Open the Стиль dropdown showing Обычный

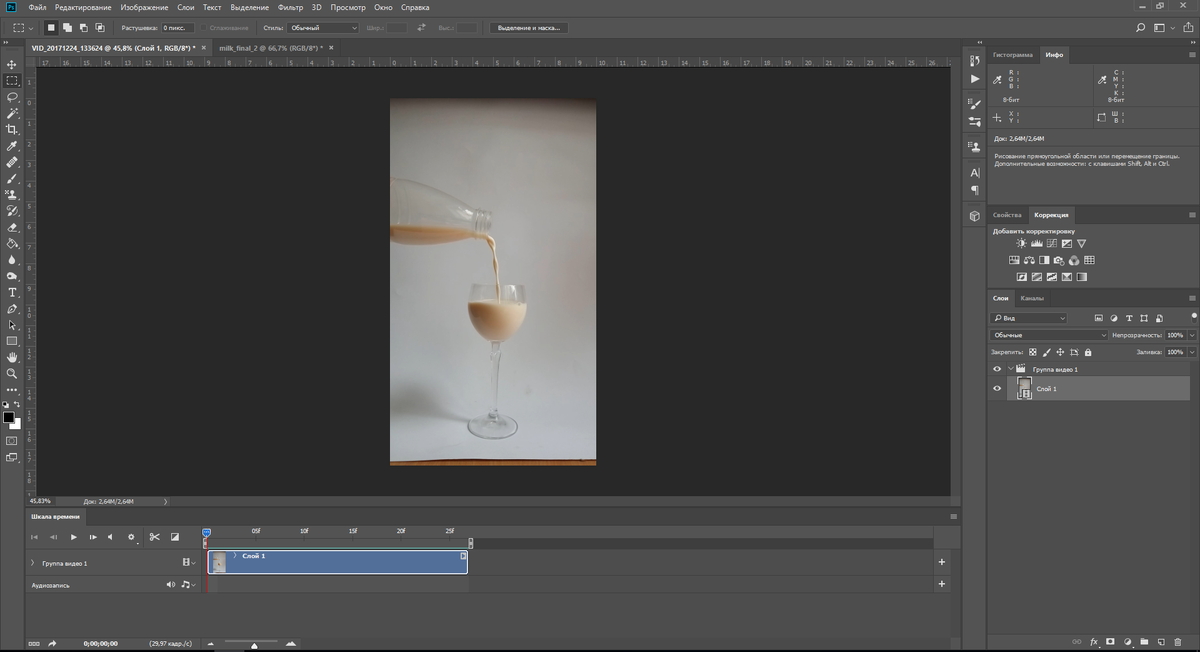(x=323, y=28)
